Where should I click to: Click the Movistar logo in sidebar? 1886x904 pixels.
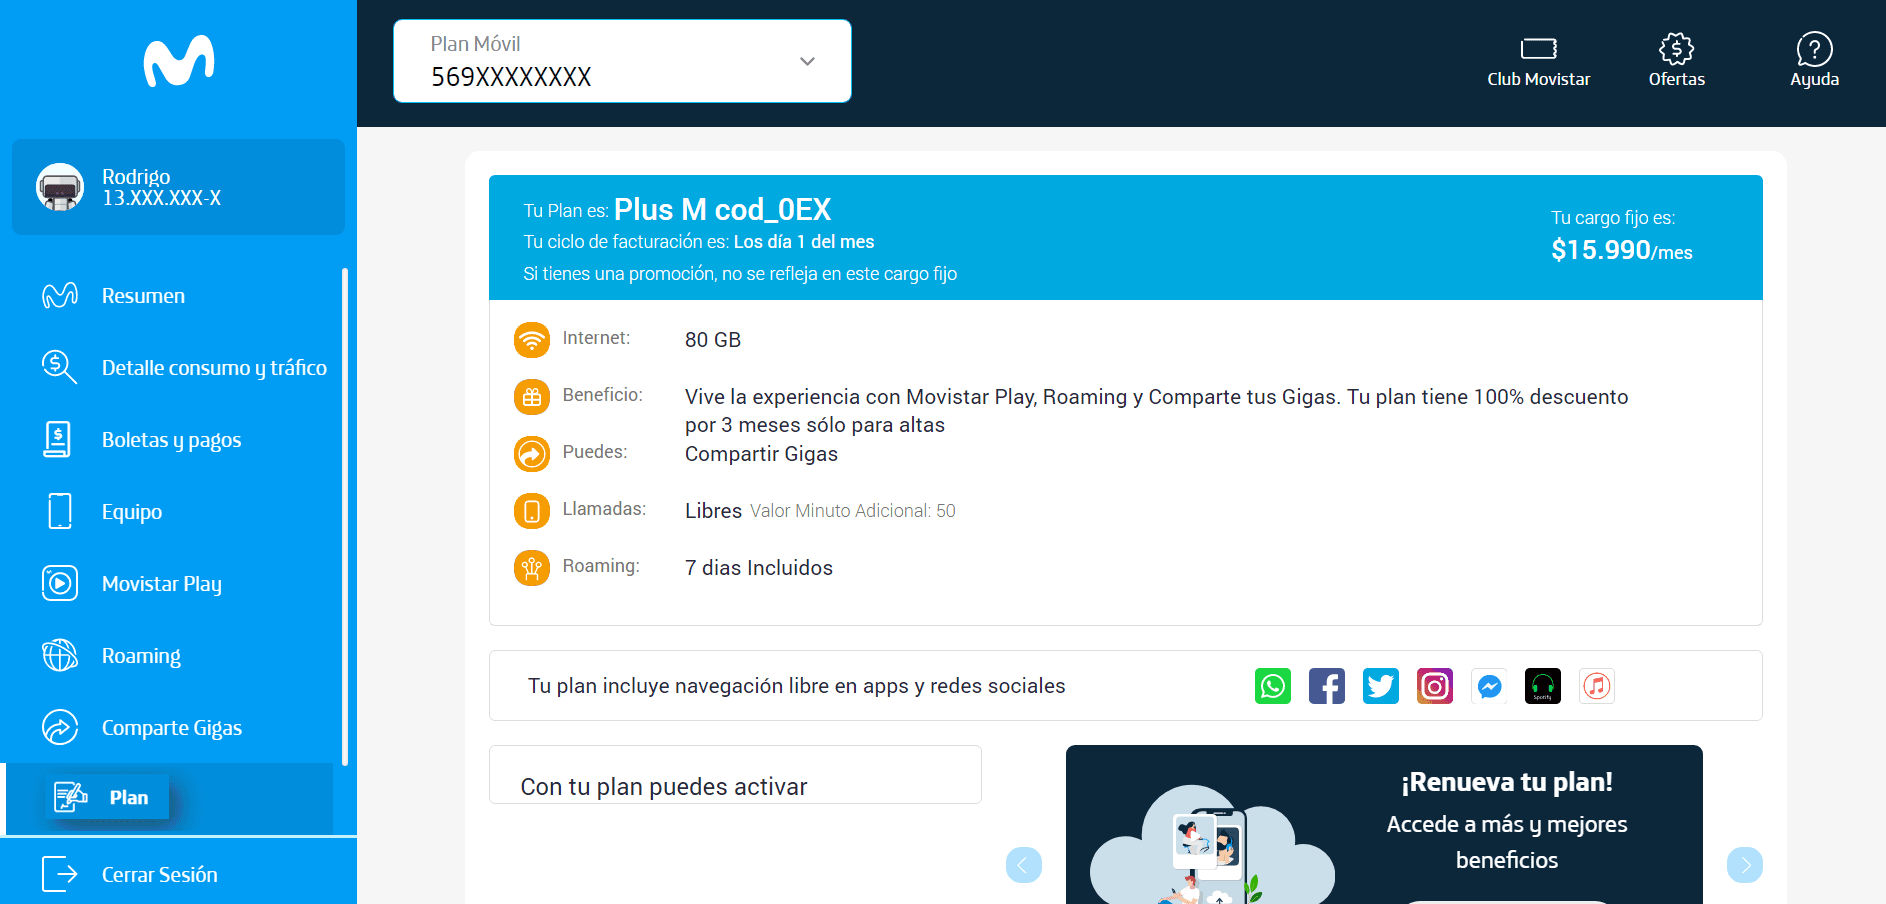point(179,61)
